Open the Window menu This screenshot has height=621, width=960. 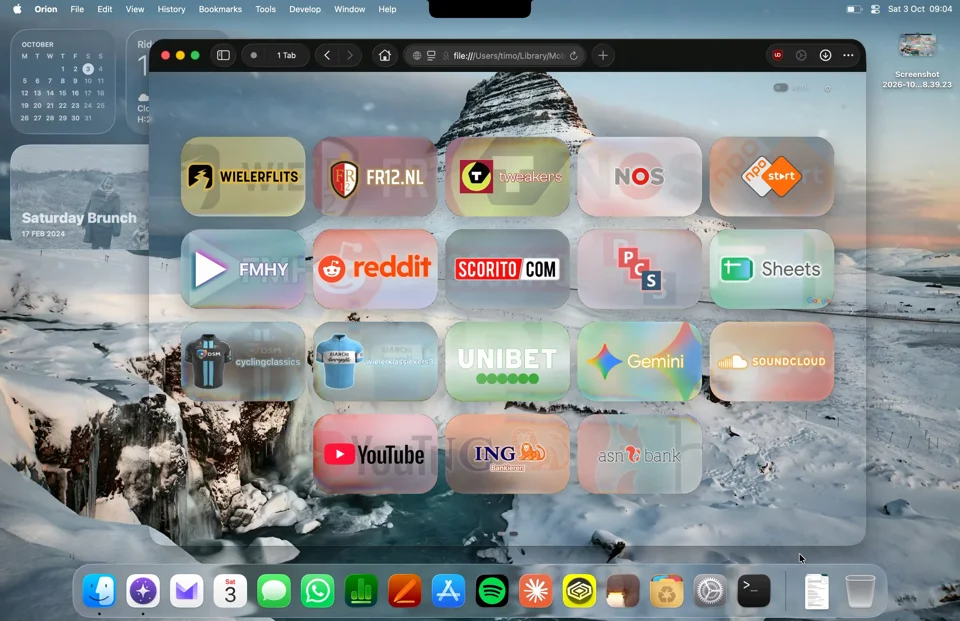click(350, 9)
